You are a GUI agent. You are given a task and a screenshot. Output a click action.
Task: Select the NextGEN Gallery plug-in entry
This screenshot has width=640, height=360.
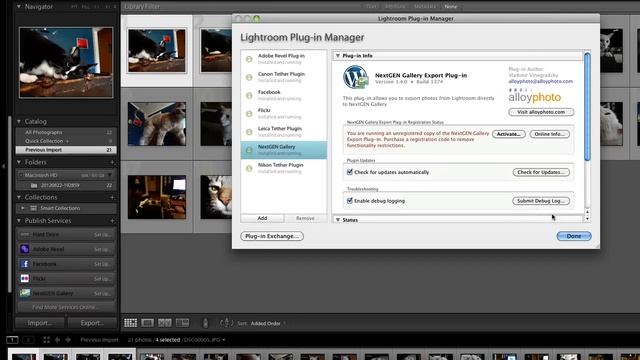[x=284, y=150]
